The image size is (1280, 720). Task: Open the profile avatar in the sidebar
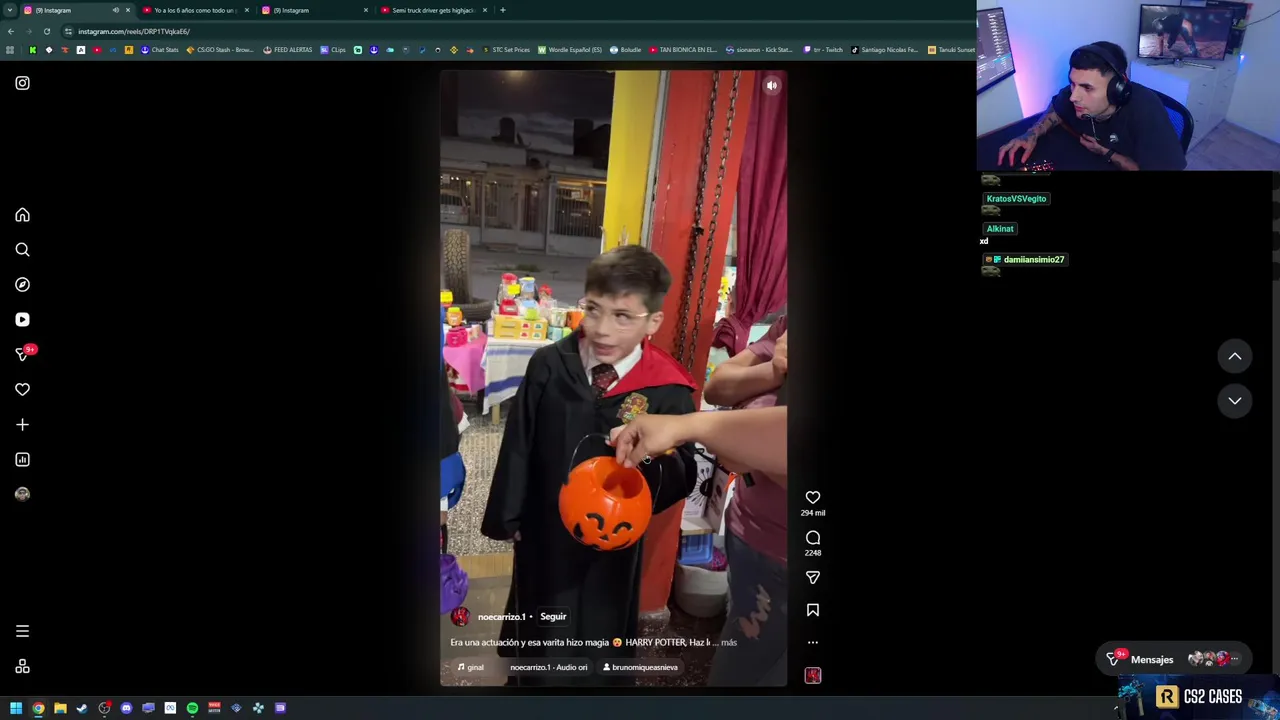tap(22, 494)
